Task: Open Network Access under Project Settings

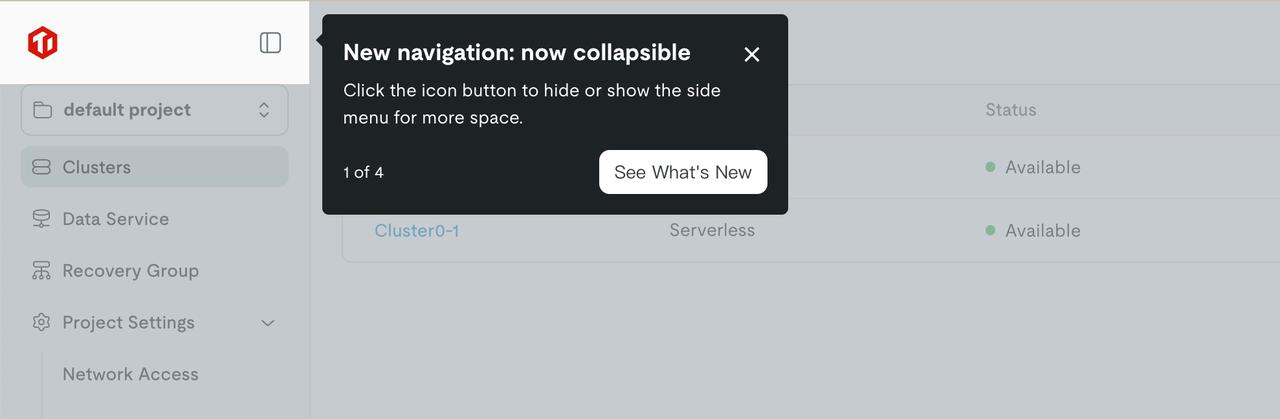Action: [130, 374]
